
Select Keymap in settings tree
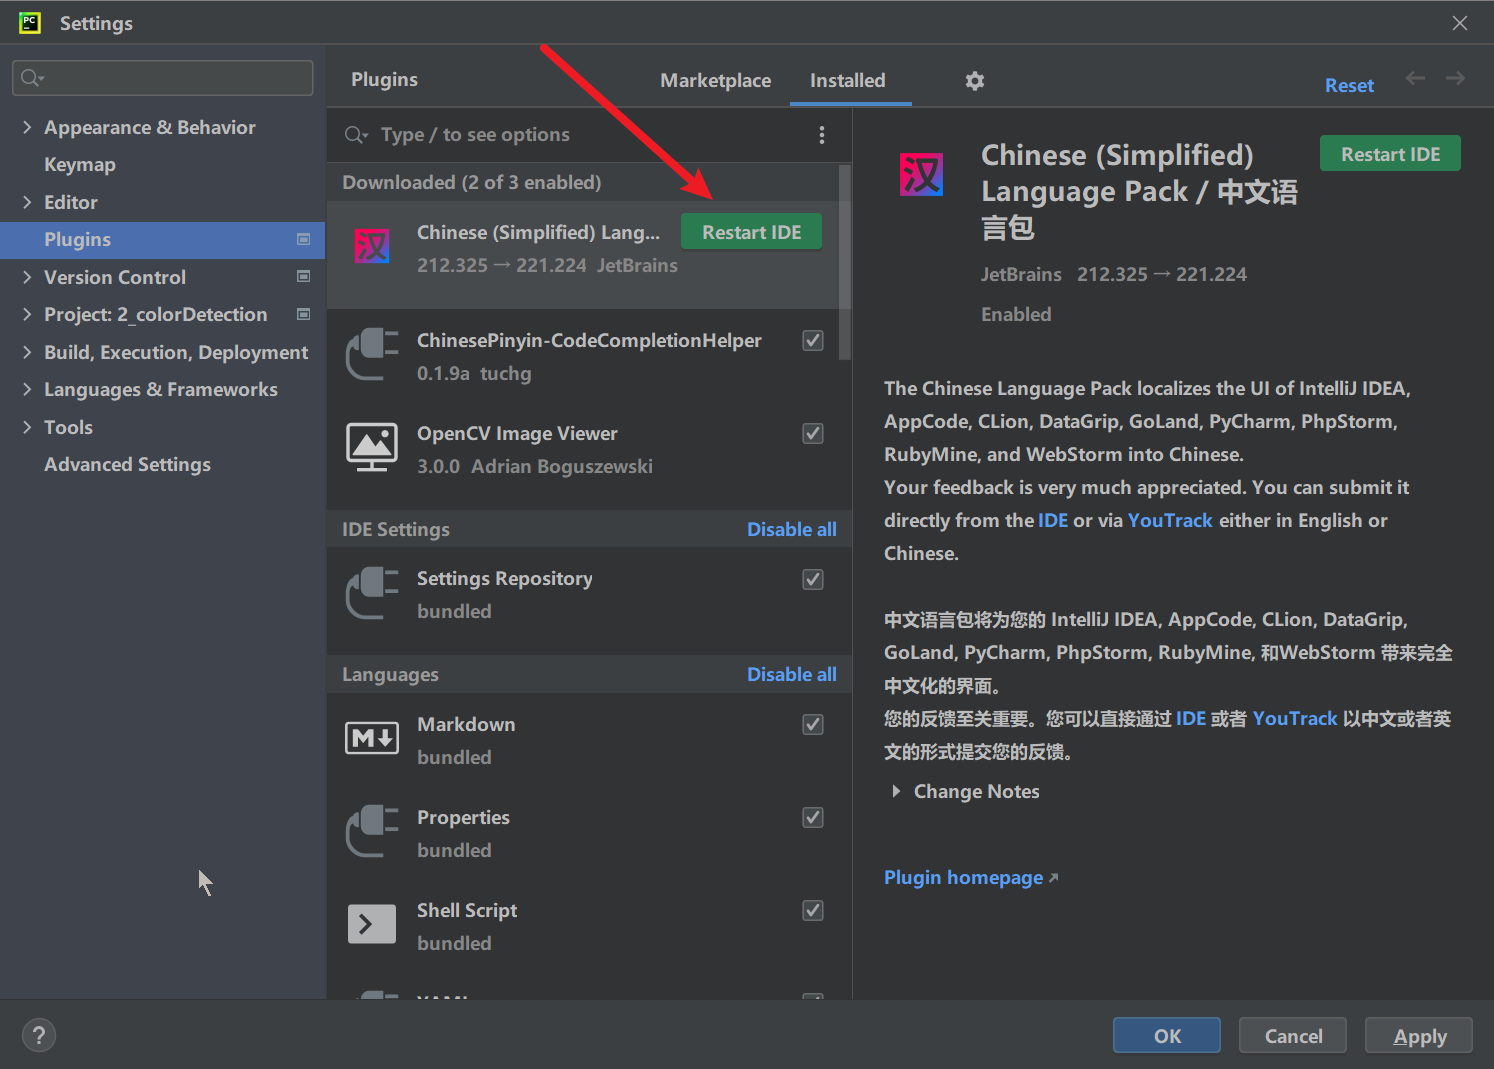click(x=80, y=164)
